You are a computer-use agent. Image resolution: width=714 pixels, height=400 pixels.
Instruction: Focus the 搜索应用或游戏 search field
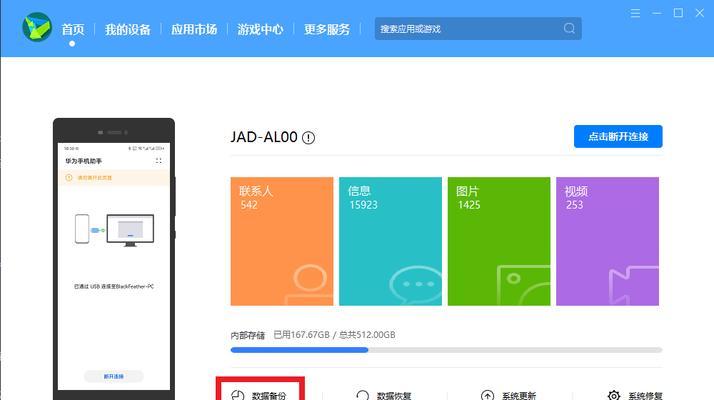click(x=478, y=29)
